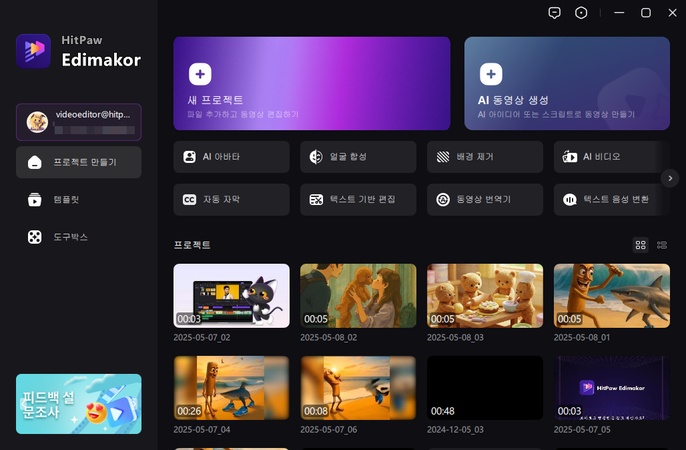Open the 자동 자막 tool

[231, 199]
